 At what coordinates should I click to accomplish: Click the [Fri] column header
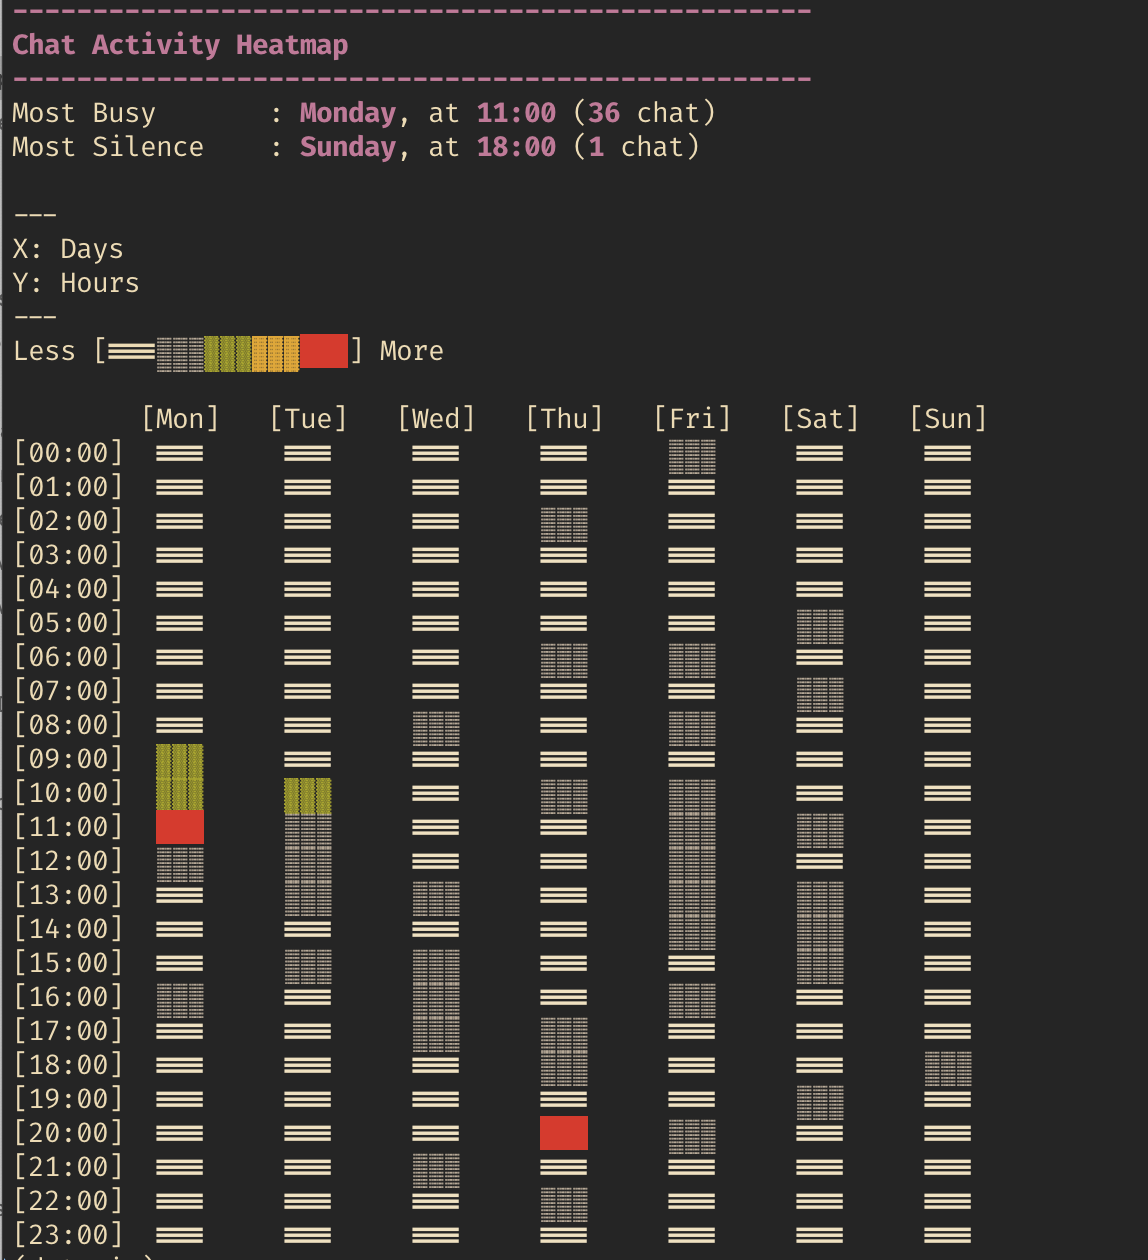pos(692,418)
